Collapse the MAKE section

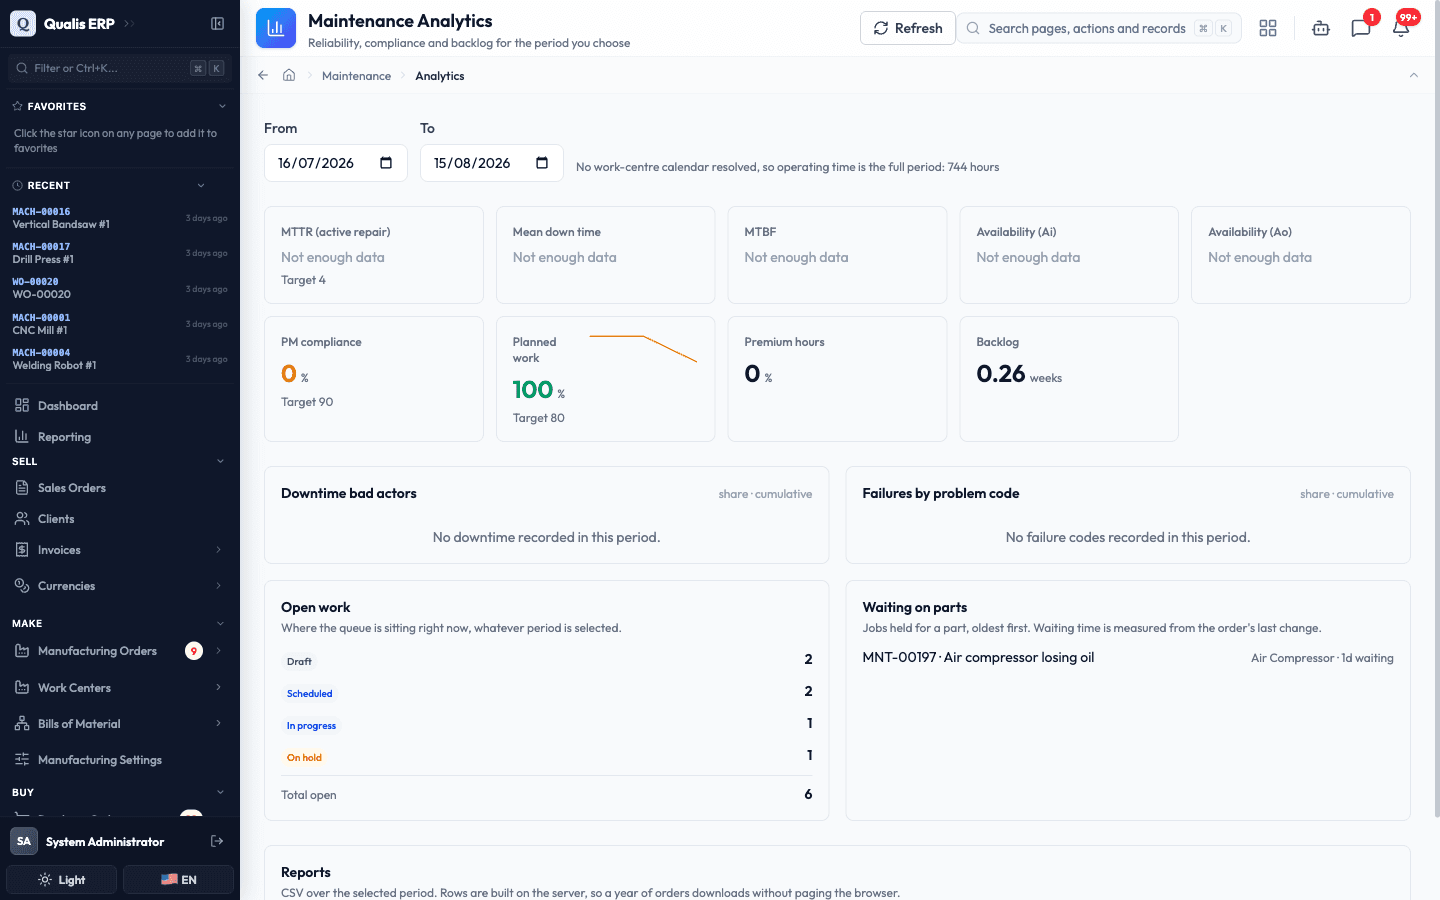(x=221, y=623)
